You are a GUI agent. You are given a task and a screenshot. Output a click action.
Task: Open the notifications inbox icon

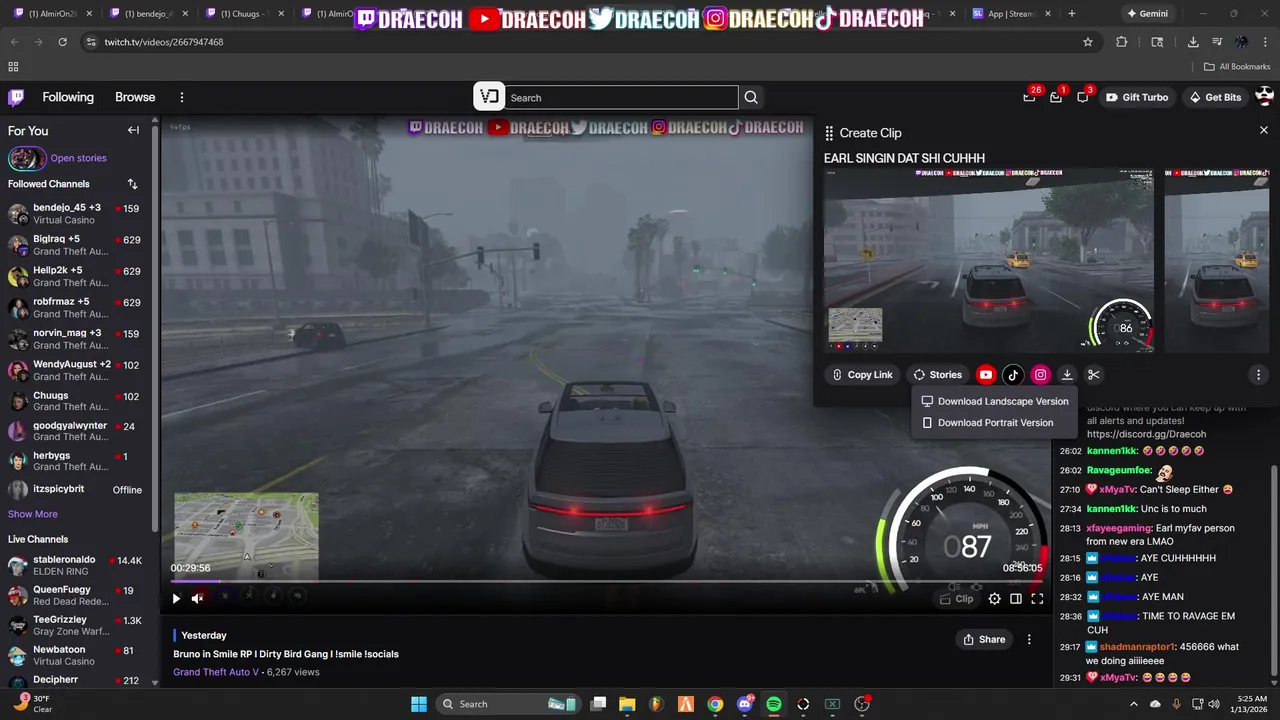click(x=1056, y=97)
